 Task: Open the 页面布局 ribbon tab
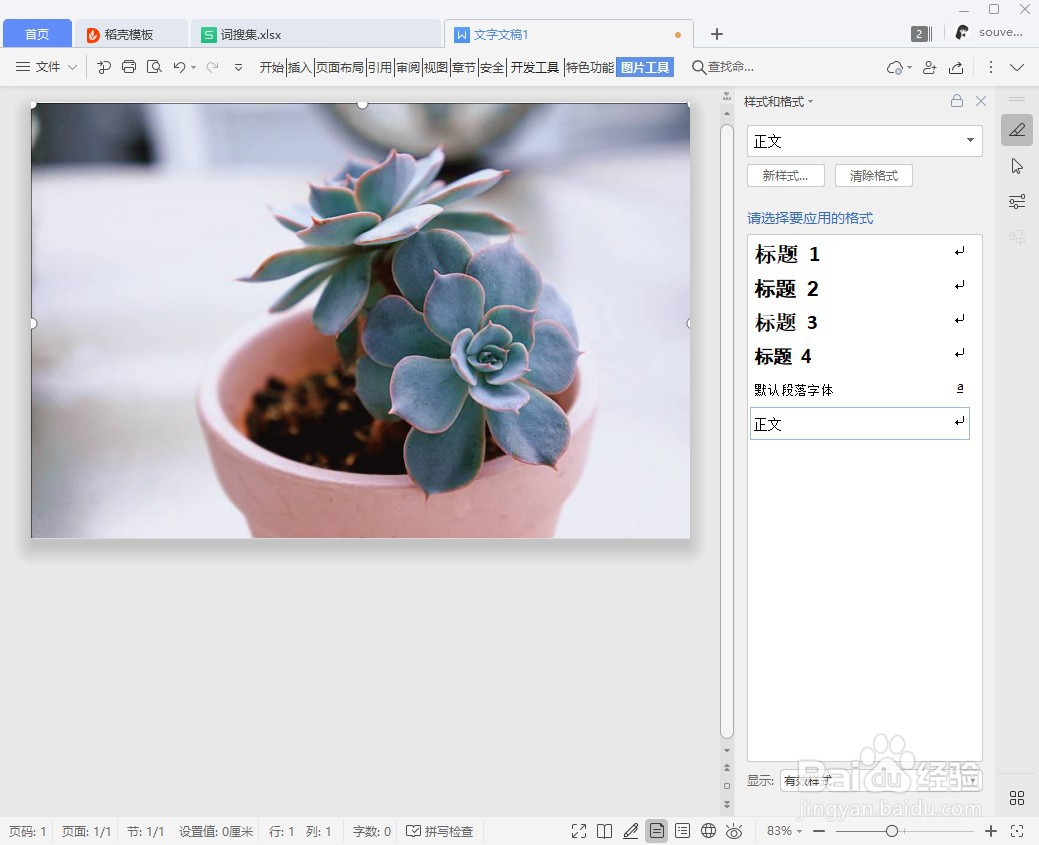point(339,67)
